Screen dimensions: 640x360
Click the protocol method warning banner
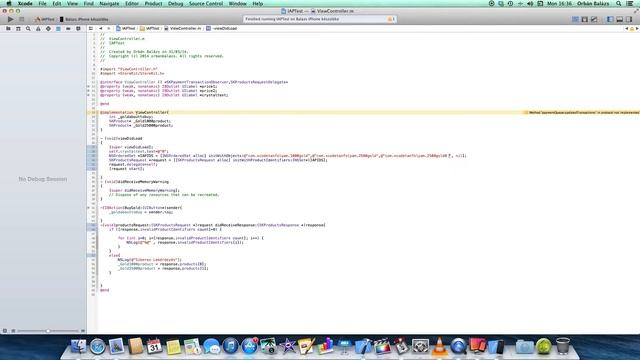click(582, 112)
